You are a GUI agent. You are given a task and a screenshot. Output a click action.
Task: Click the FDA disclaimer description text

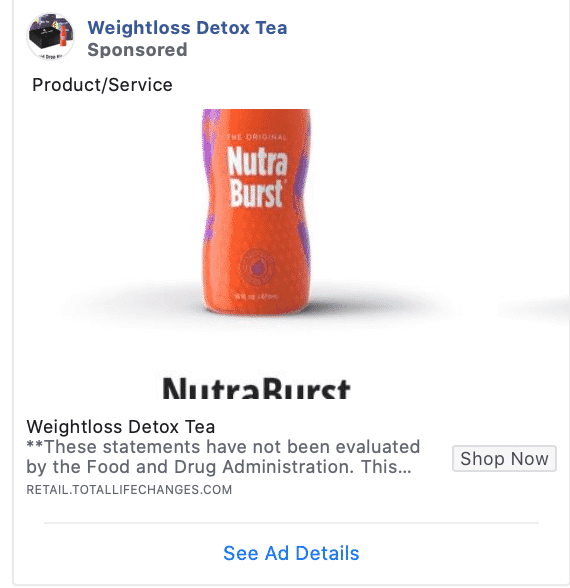click(223, 457)
